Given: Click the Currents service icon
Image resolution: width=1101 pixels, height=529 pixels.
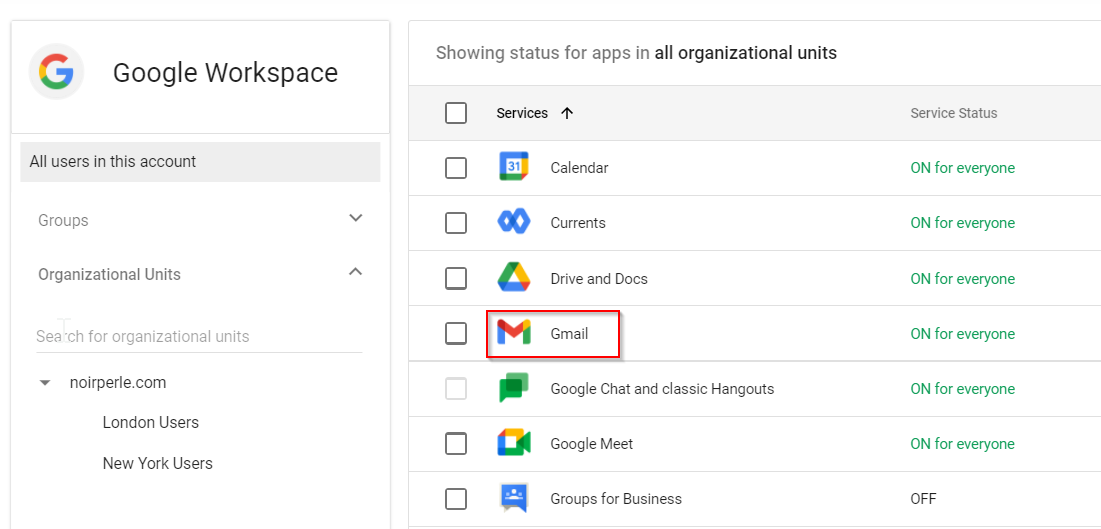Looking at the screenshot, I should point(513,223).
